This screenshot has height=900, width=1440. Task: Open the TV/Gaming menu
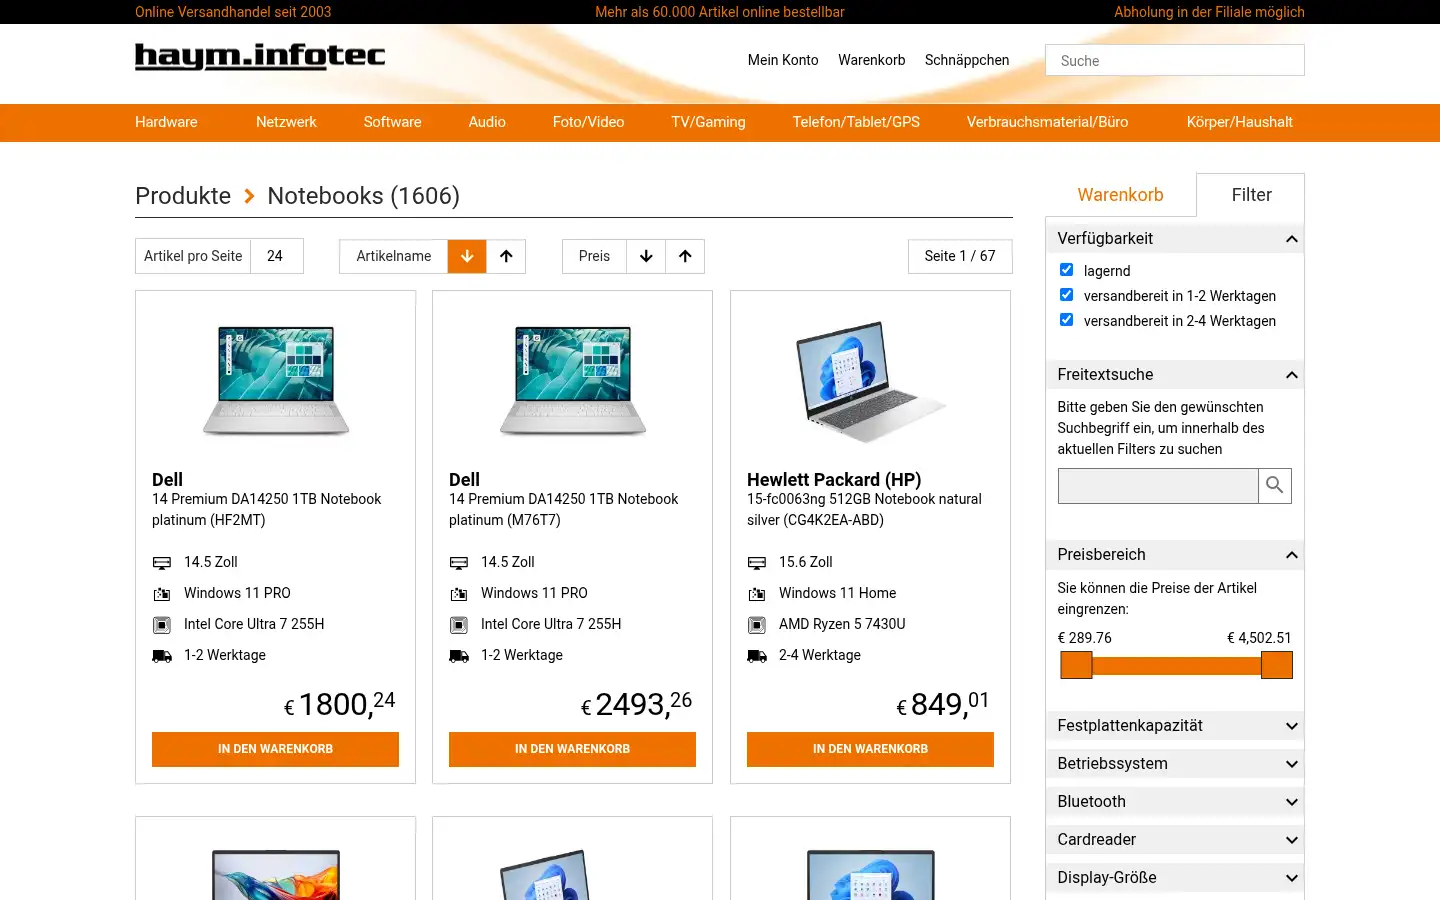[708, 122]
